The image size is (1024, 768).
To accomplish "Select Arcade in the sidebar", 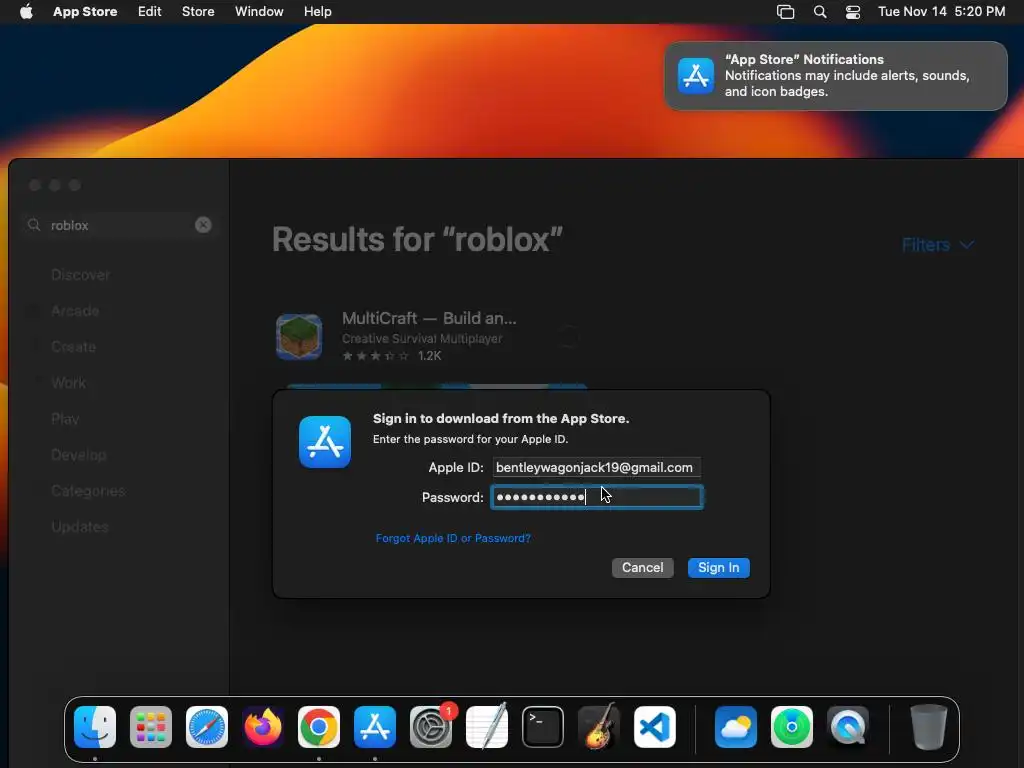I will click(x=75, y=311).
